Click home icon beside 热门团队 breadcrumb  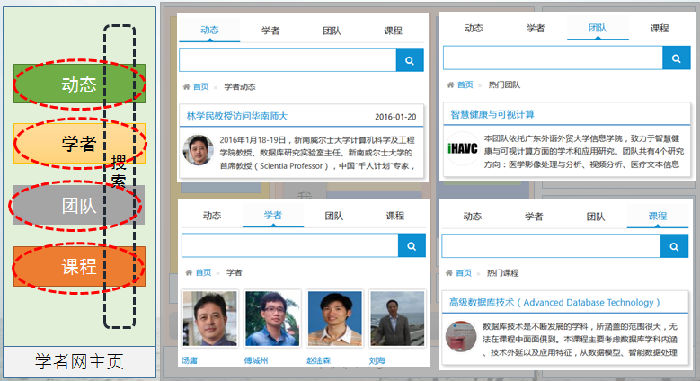tap(450, 84)
